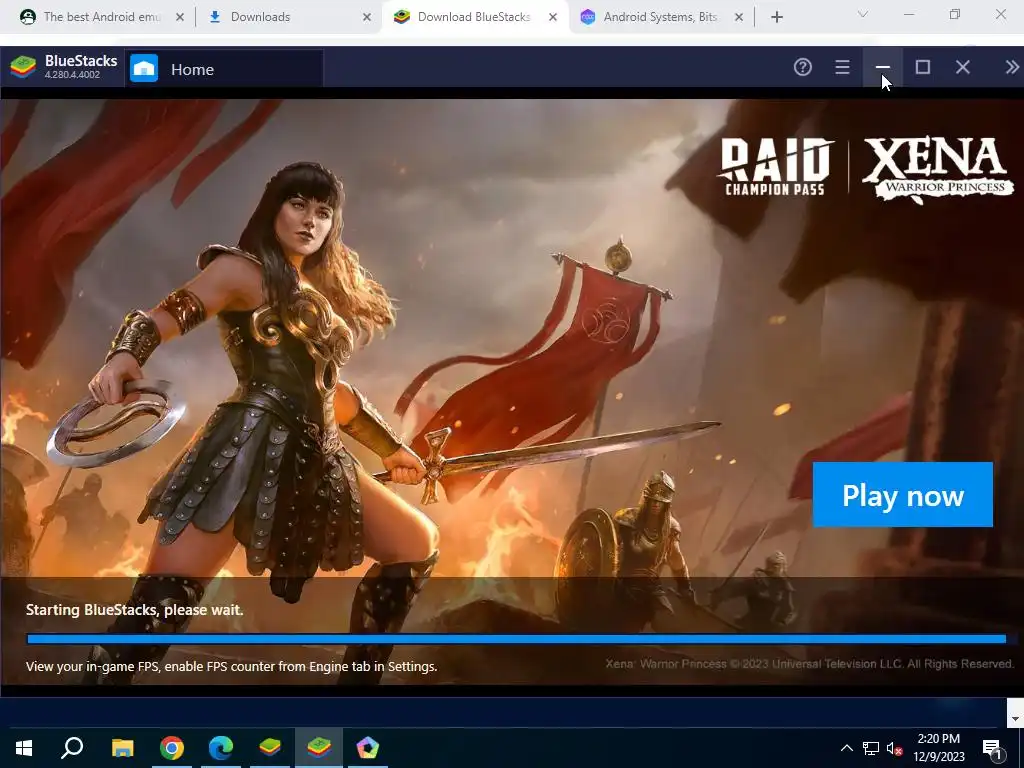Open File Explorer from taskbar
Screen dimensions: 1024x768
coord(122,748)
